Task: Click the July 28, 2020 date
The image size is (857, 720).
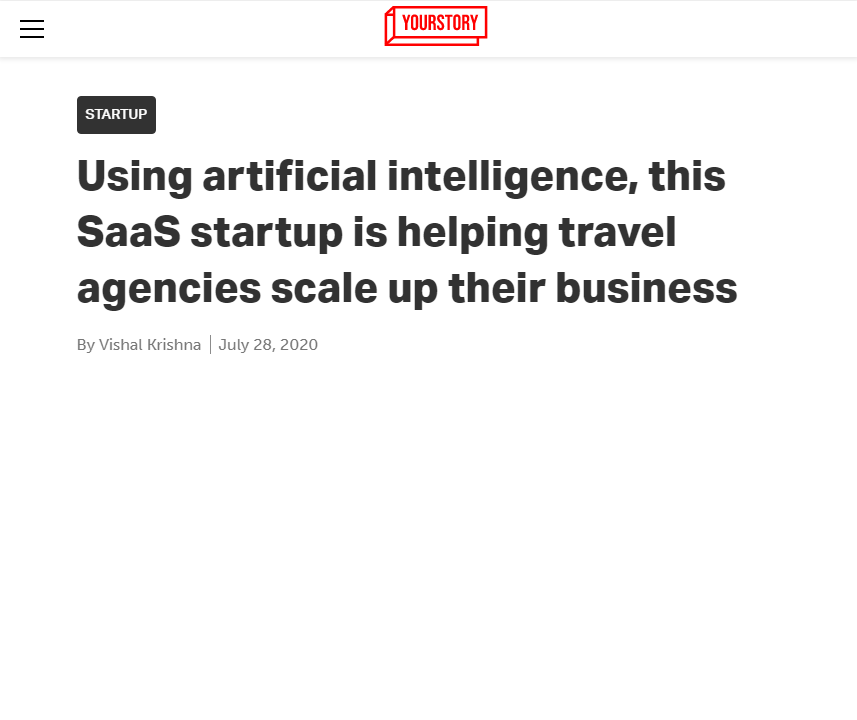Action: [x=268, y=344]
